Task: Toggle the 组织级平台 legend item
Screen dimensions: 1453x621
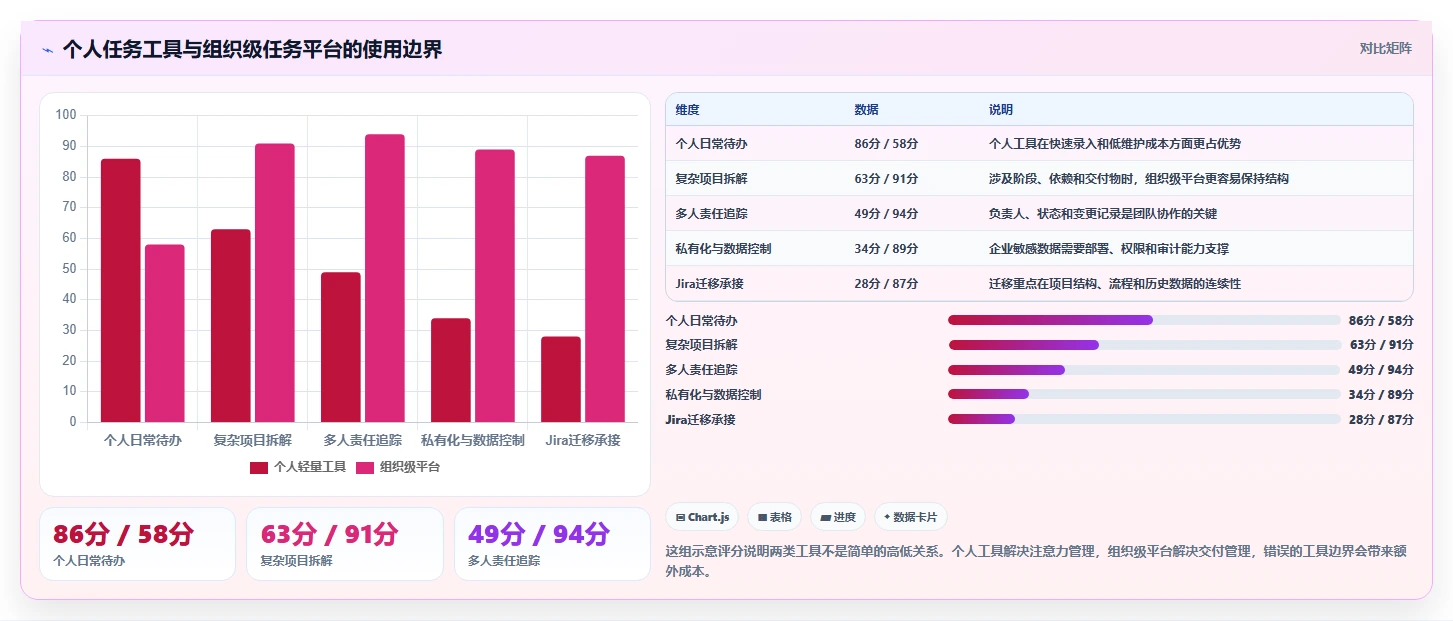Action: tap(398, 467)
